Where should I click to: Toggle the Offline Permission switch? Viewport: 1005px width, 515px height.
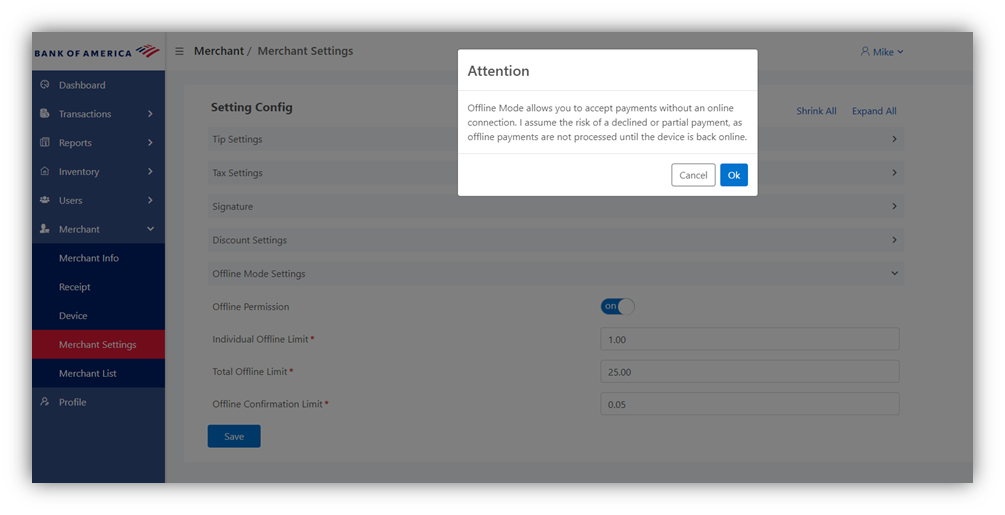pos(617,306)
